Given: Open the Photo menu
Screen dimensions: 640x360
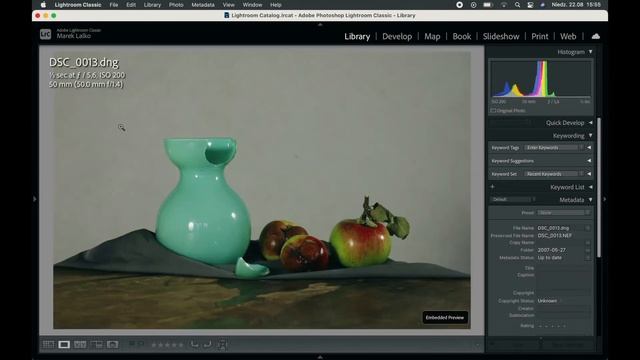Looking at the screenshot, I should coord(176,5).
